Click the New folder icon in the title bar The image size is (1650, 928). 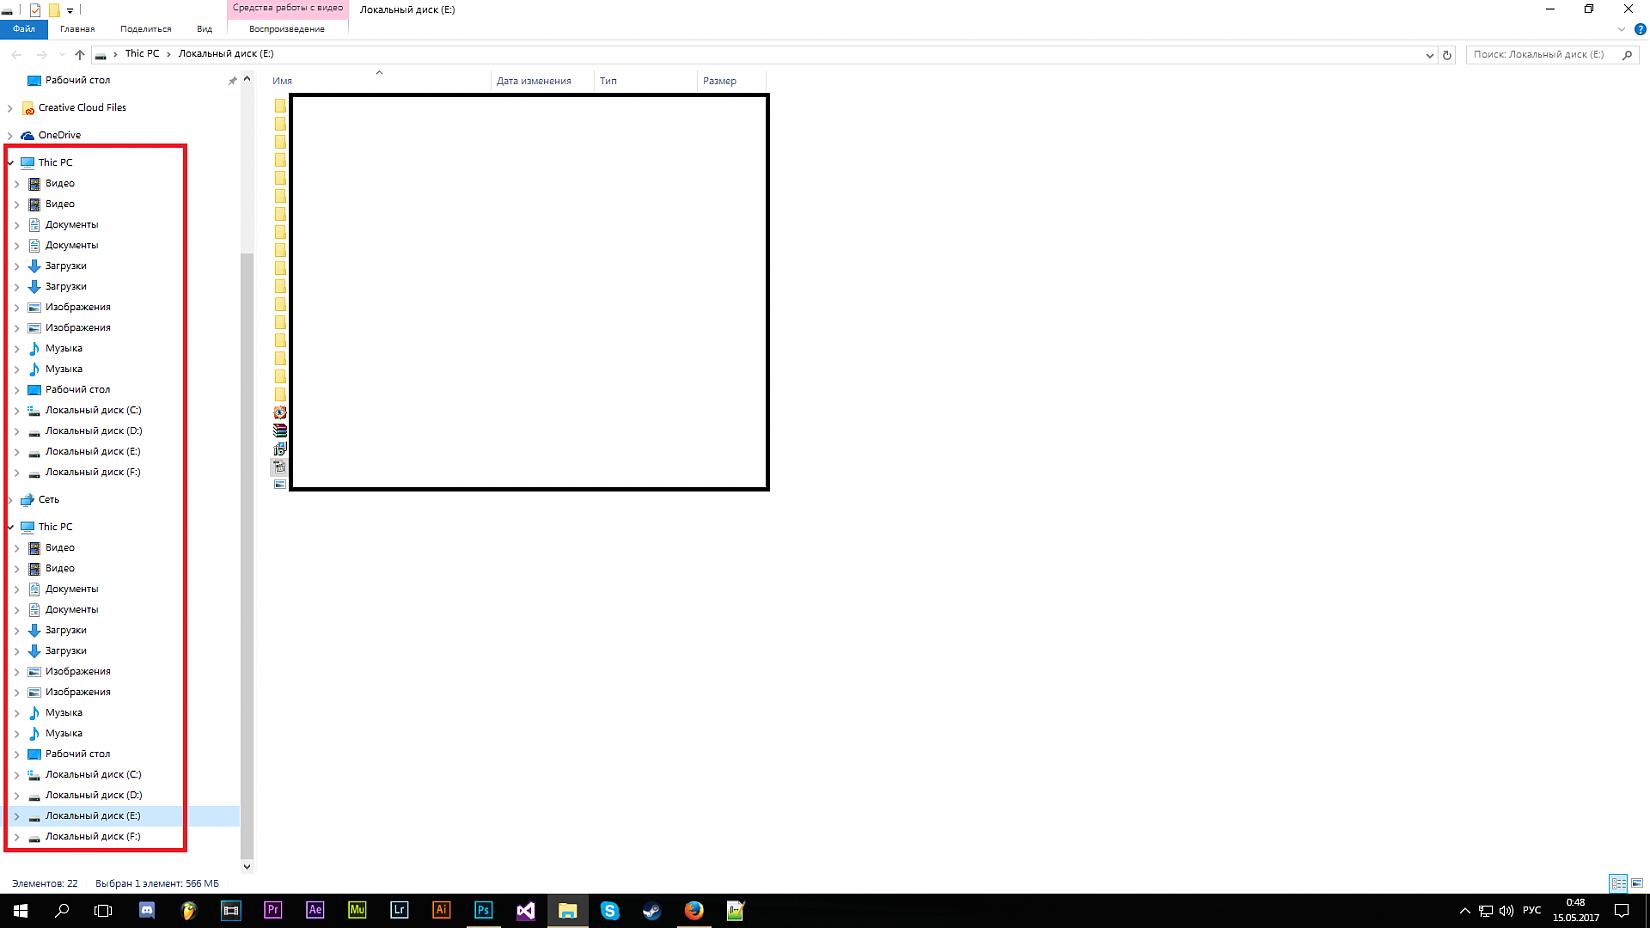(x=54, y=10)
